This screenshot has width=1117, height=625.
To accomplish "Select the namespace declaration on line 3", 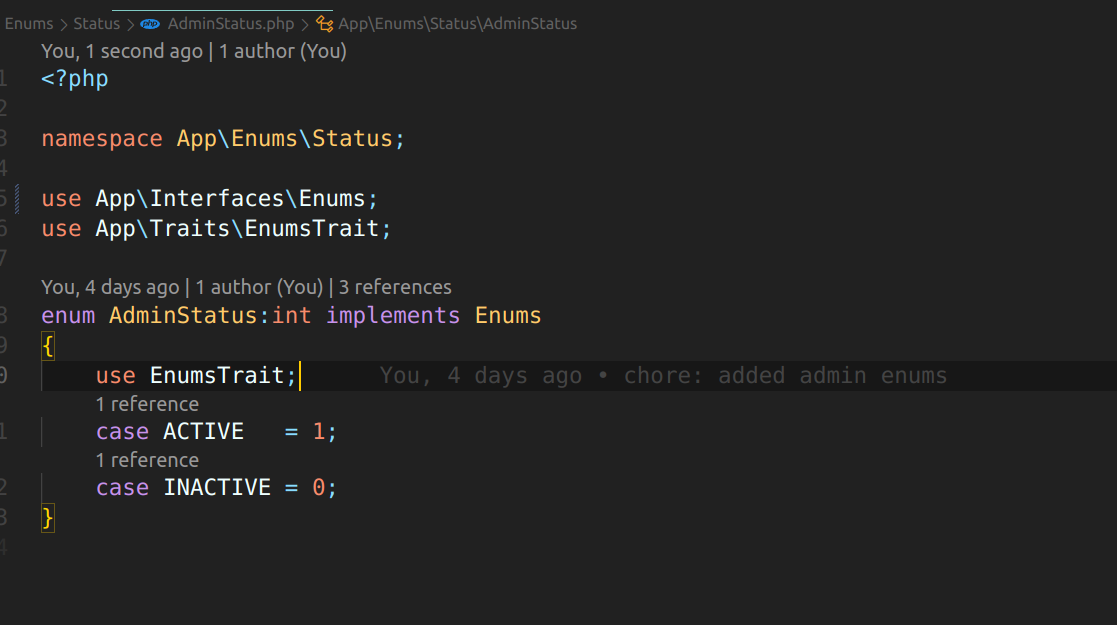I will pyautogui.click(x=220, y=138).
